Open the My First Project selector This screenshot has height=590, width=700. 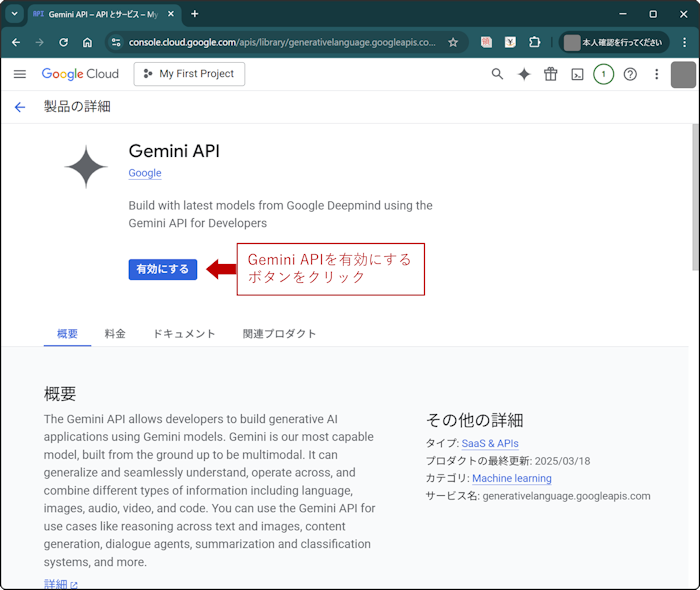(x=189, y=74)
